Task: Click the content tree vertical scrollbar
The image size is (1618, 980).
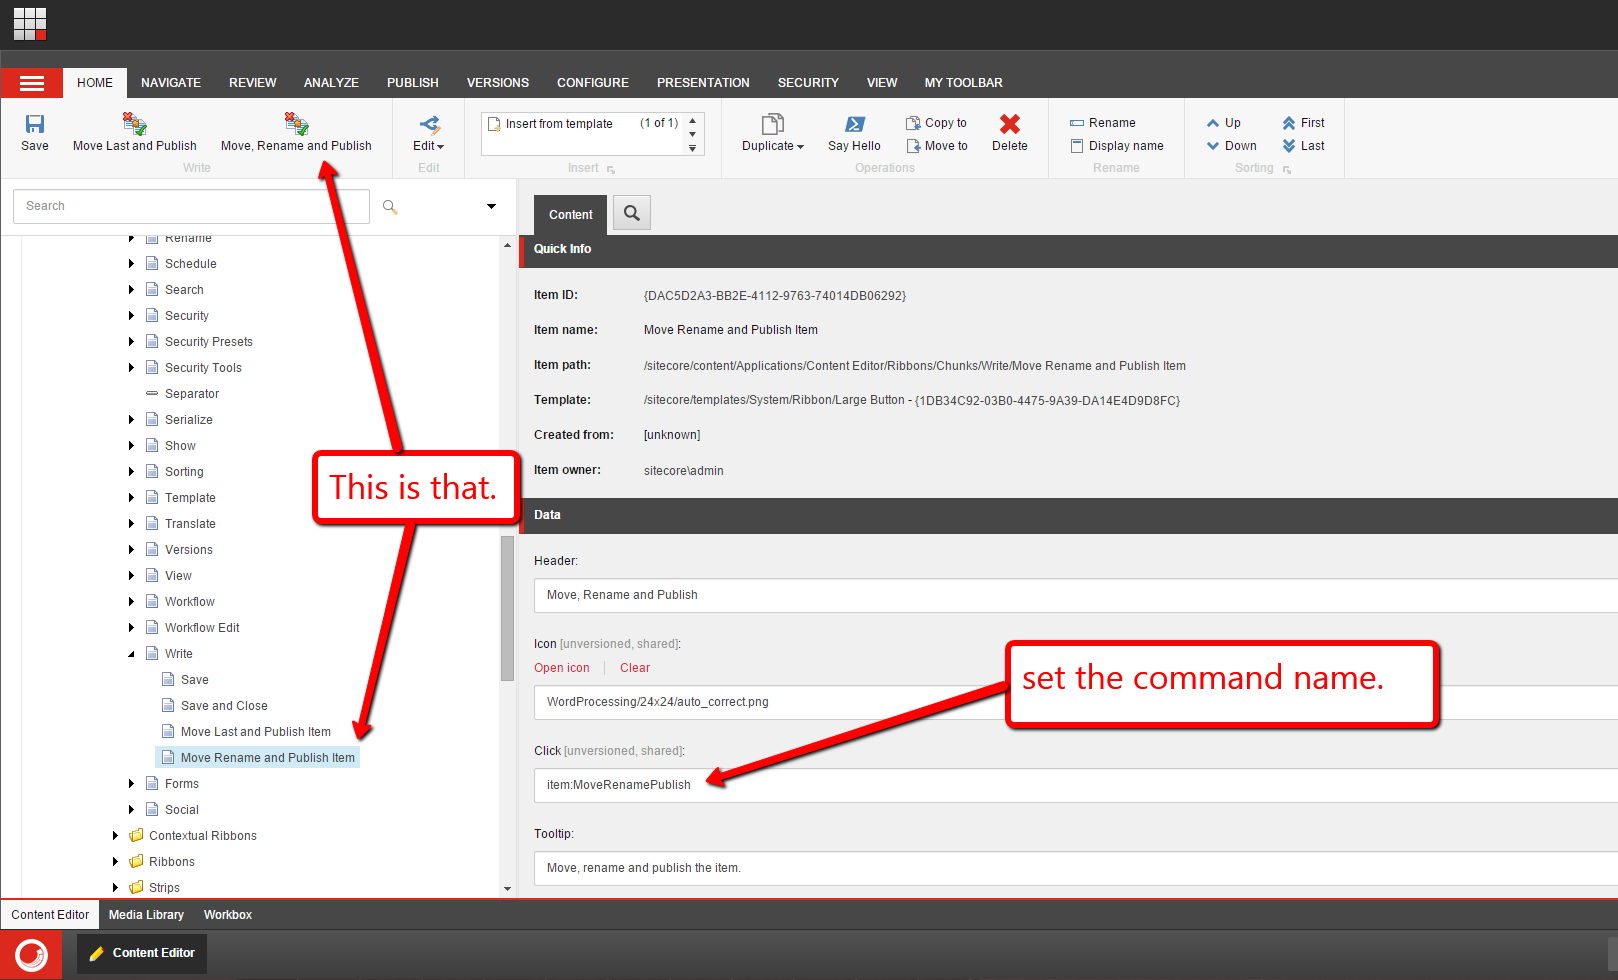Action: (x=507, y=608)
